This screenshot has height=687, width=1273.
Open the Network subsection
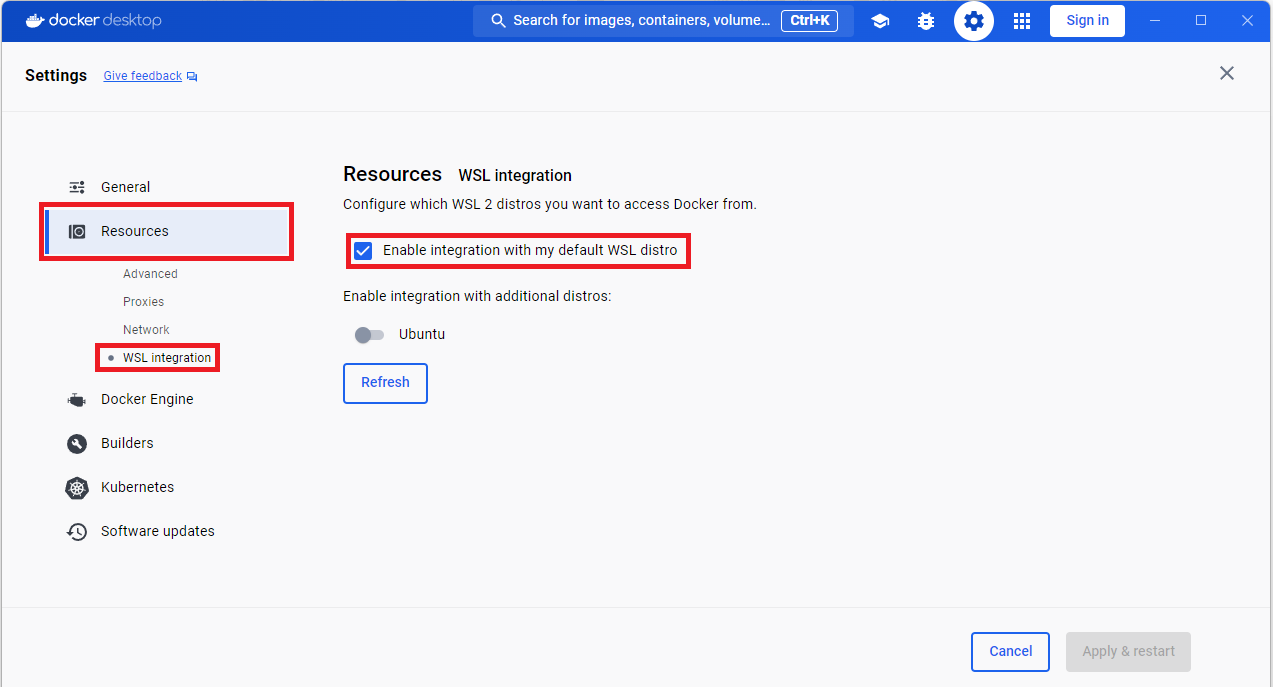coord(146,330)
